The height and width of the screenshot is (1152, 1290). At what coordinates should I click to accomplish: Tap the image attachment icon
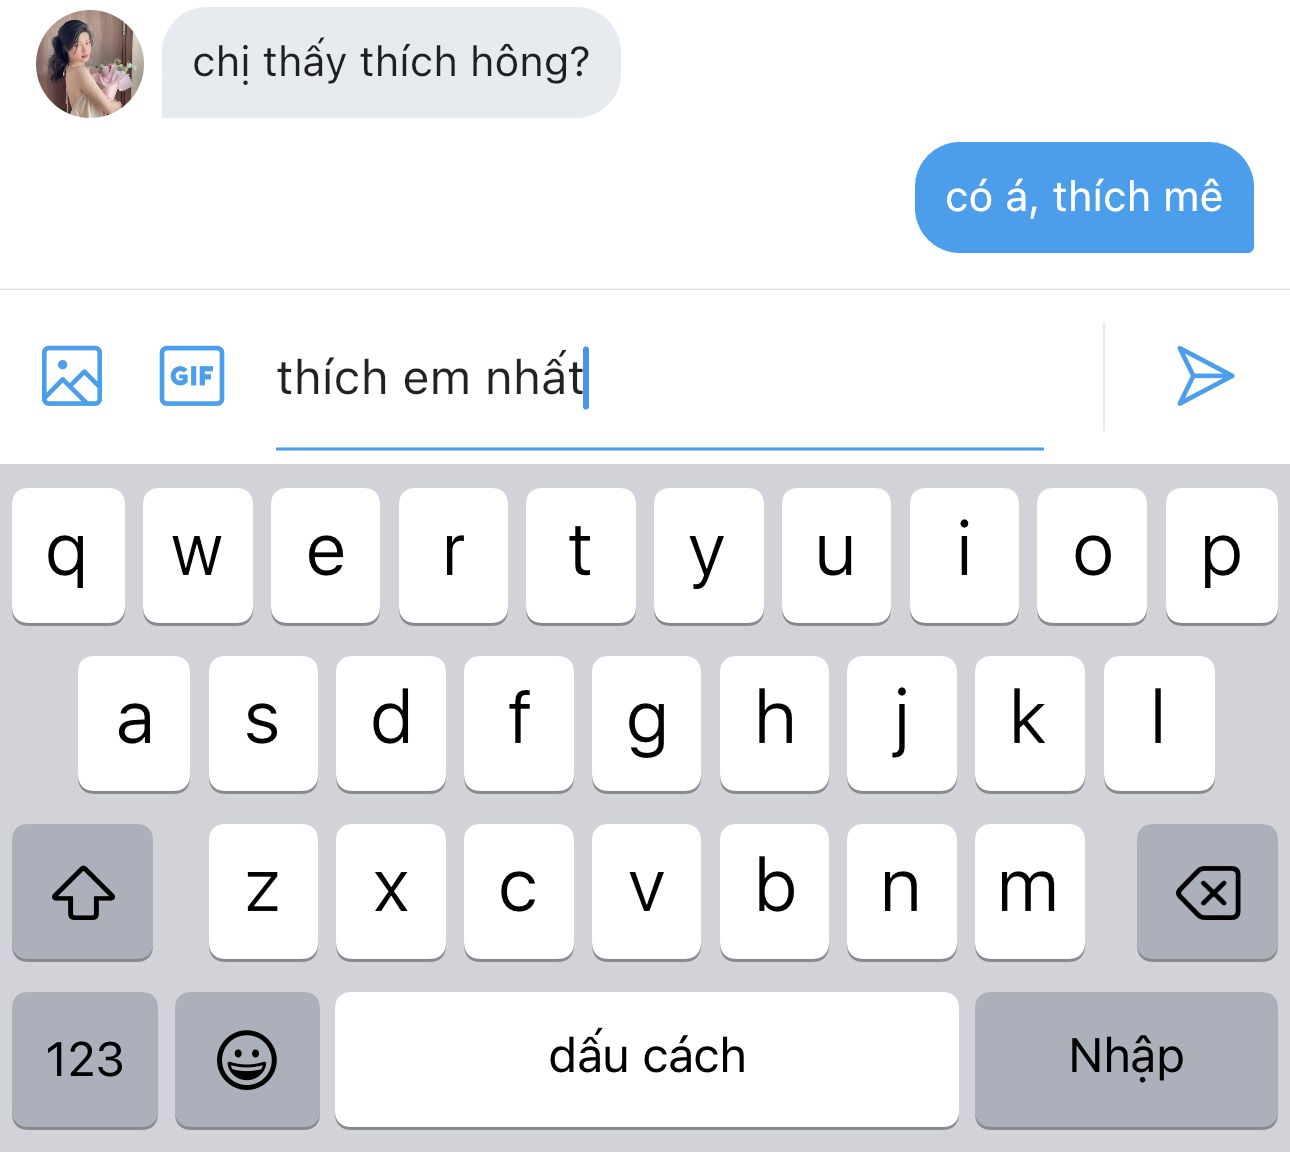point(72,376)
